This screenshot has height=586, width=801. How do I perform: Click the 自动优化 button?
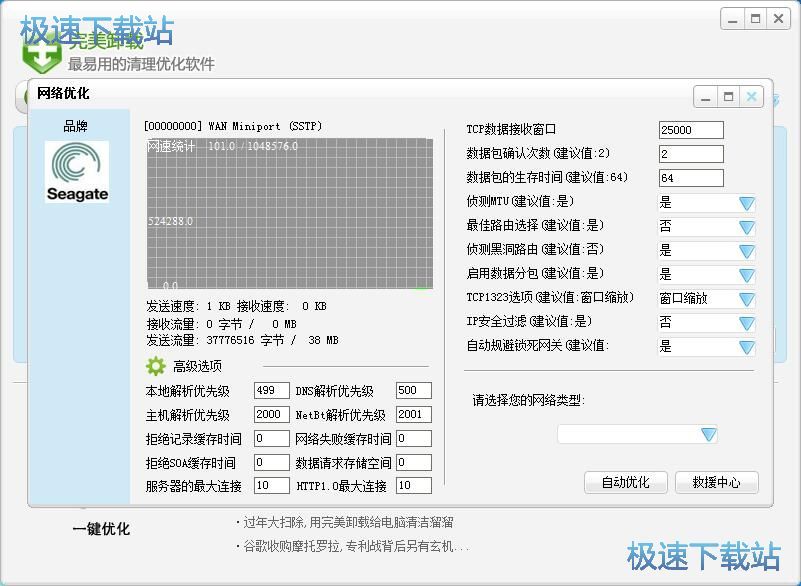pyautogui.click(x=626, y=482)
